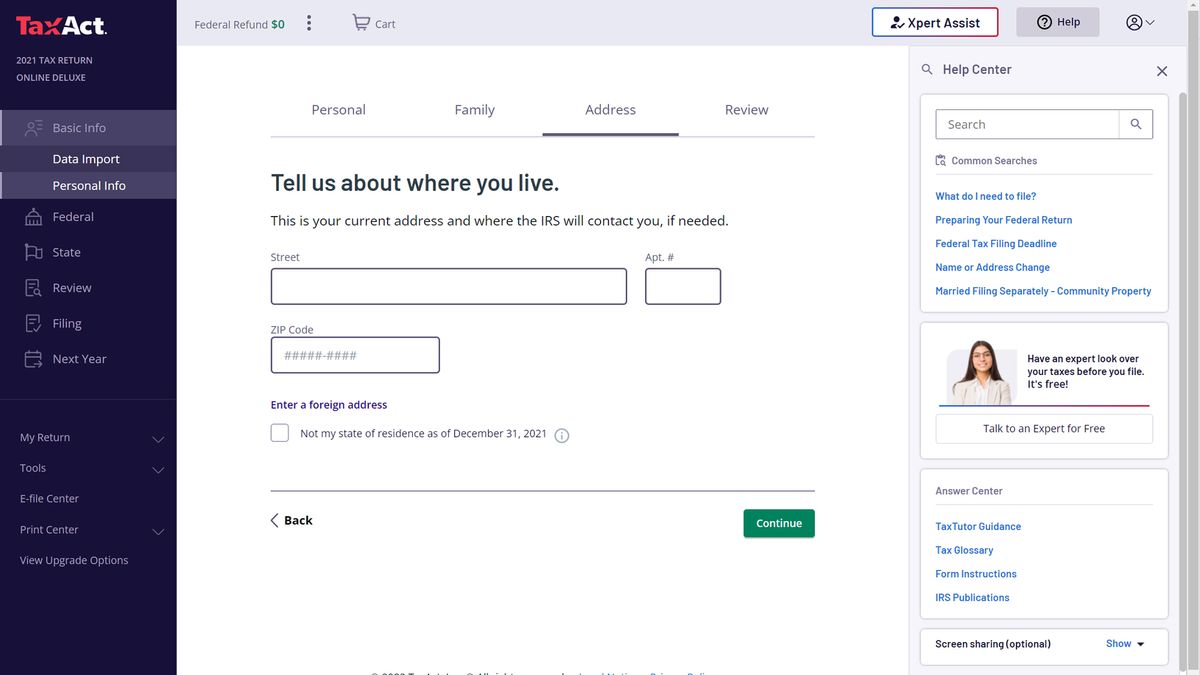Click the info tooltip beside residence checkbox

pyautogui.click(x=561, y=435)
